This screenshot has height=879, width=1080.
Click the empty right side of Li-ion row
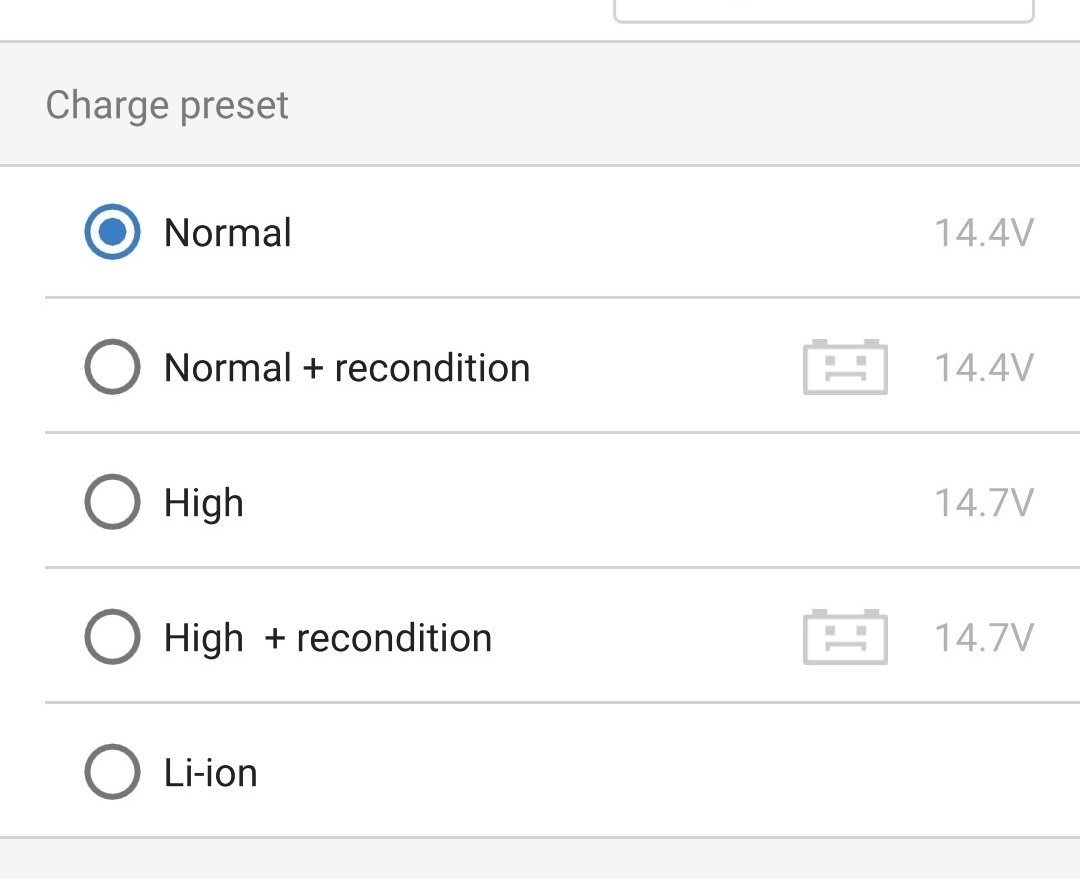tap(800, 772)
